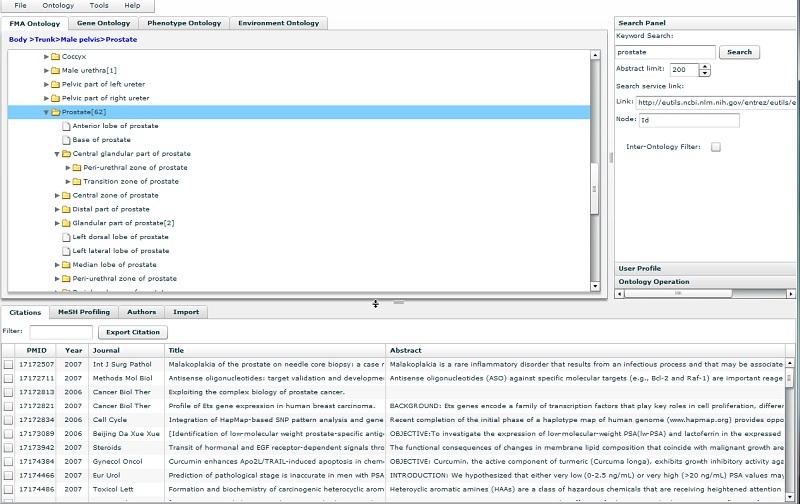Click Central glandular part folder icon
Image resolution: width=800 pixels, height=504 pixels.
(66, 154)
